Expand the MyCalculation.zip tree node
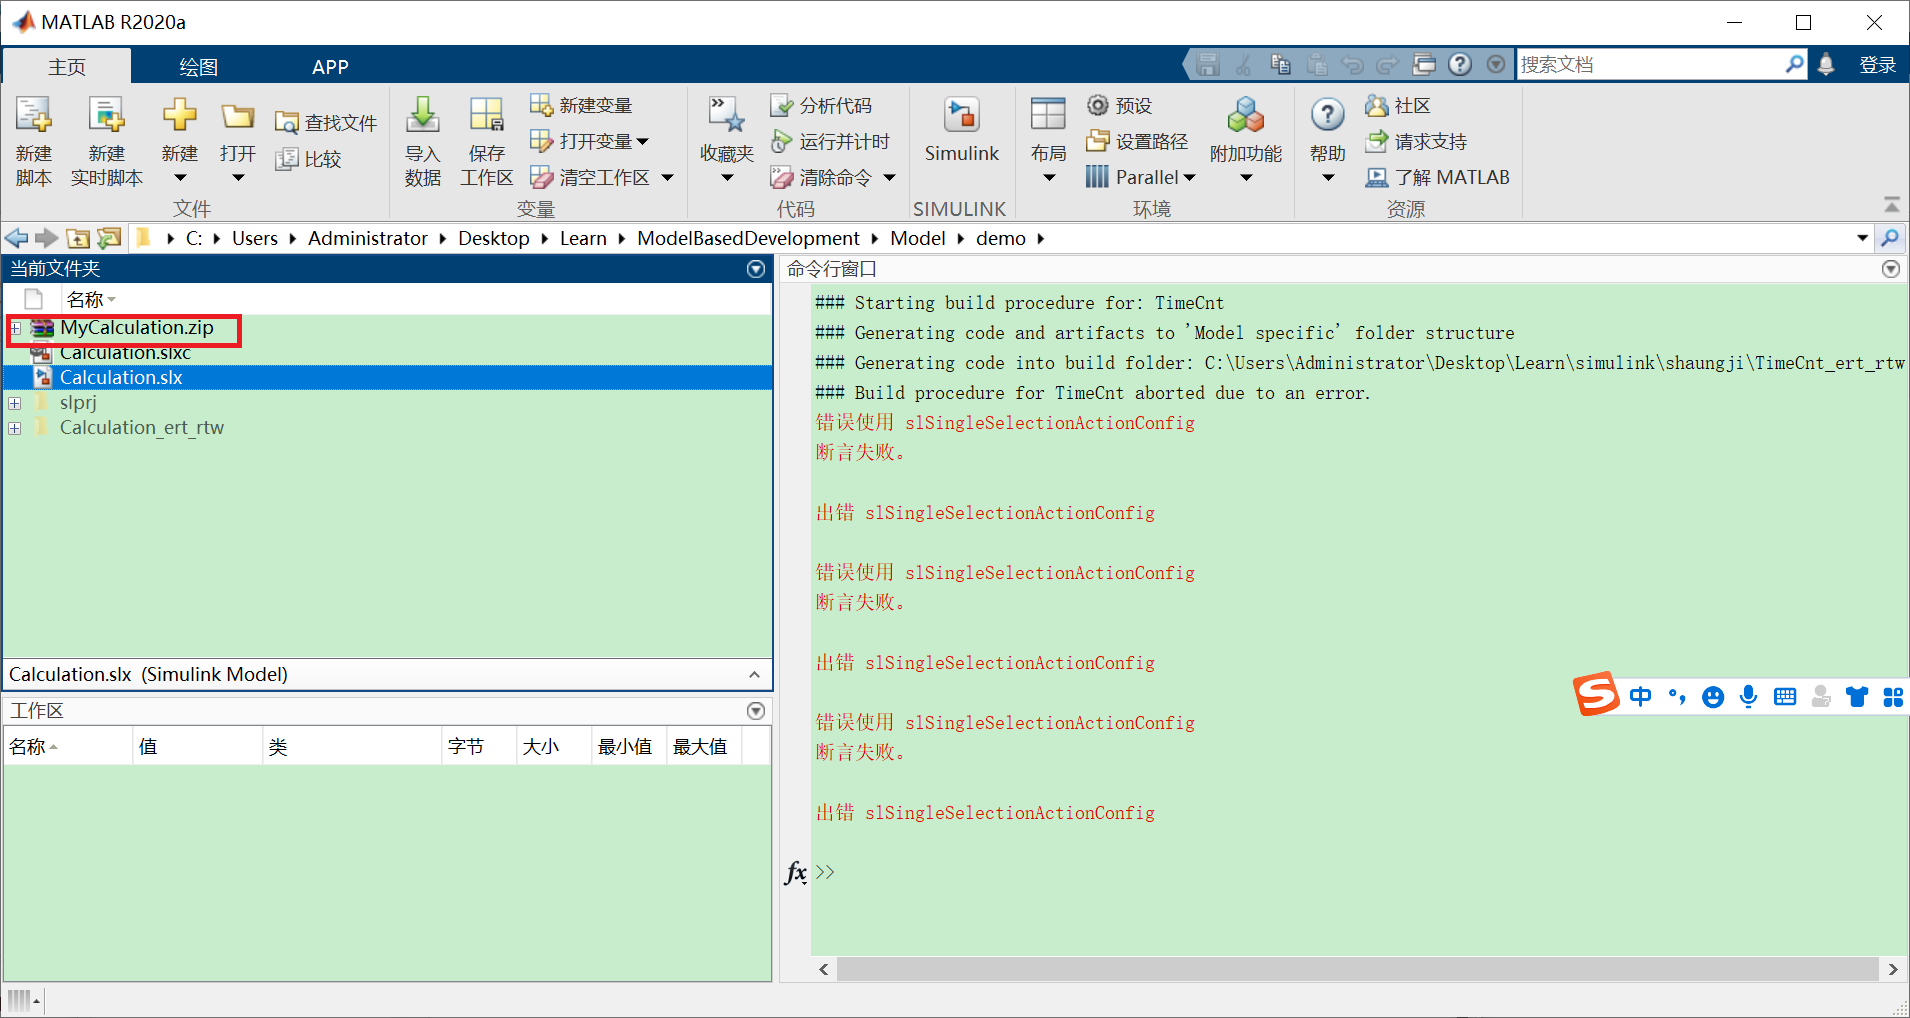This screenshot has height=1018, width=1910. [15, 328]
